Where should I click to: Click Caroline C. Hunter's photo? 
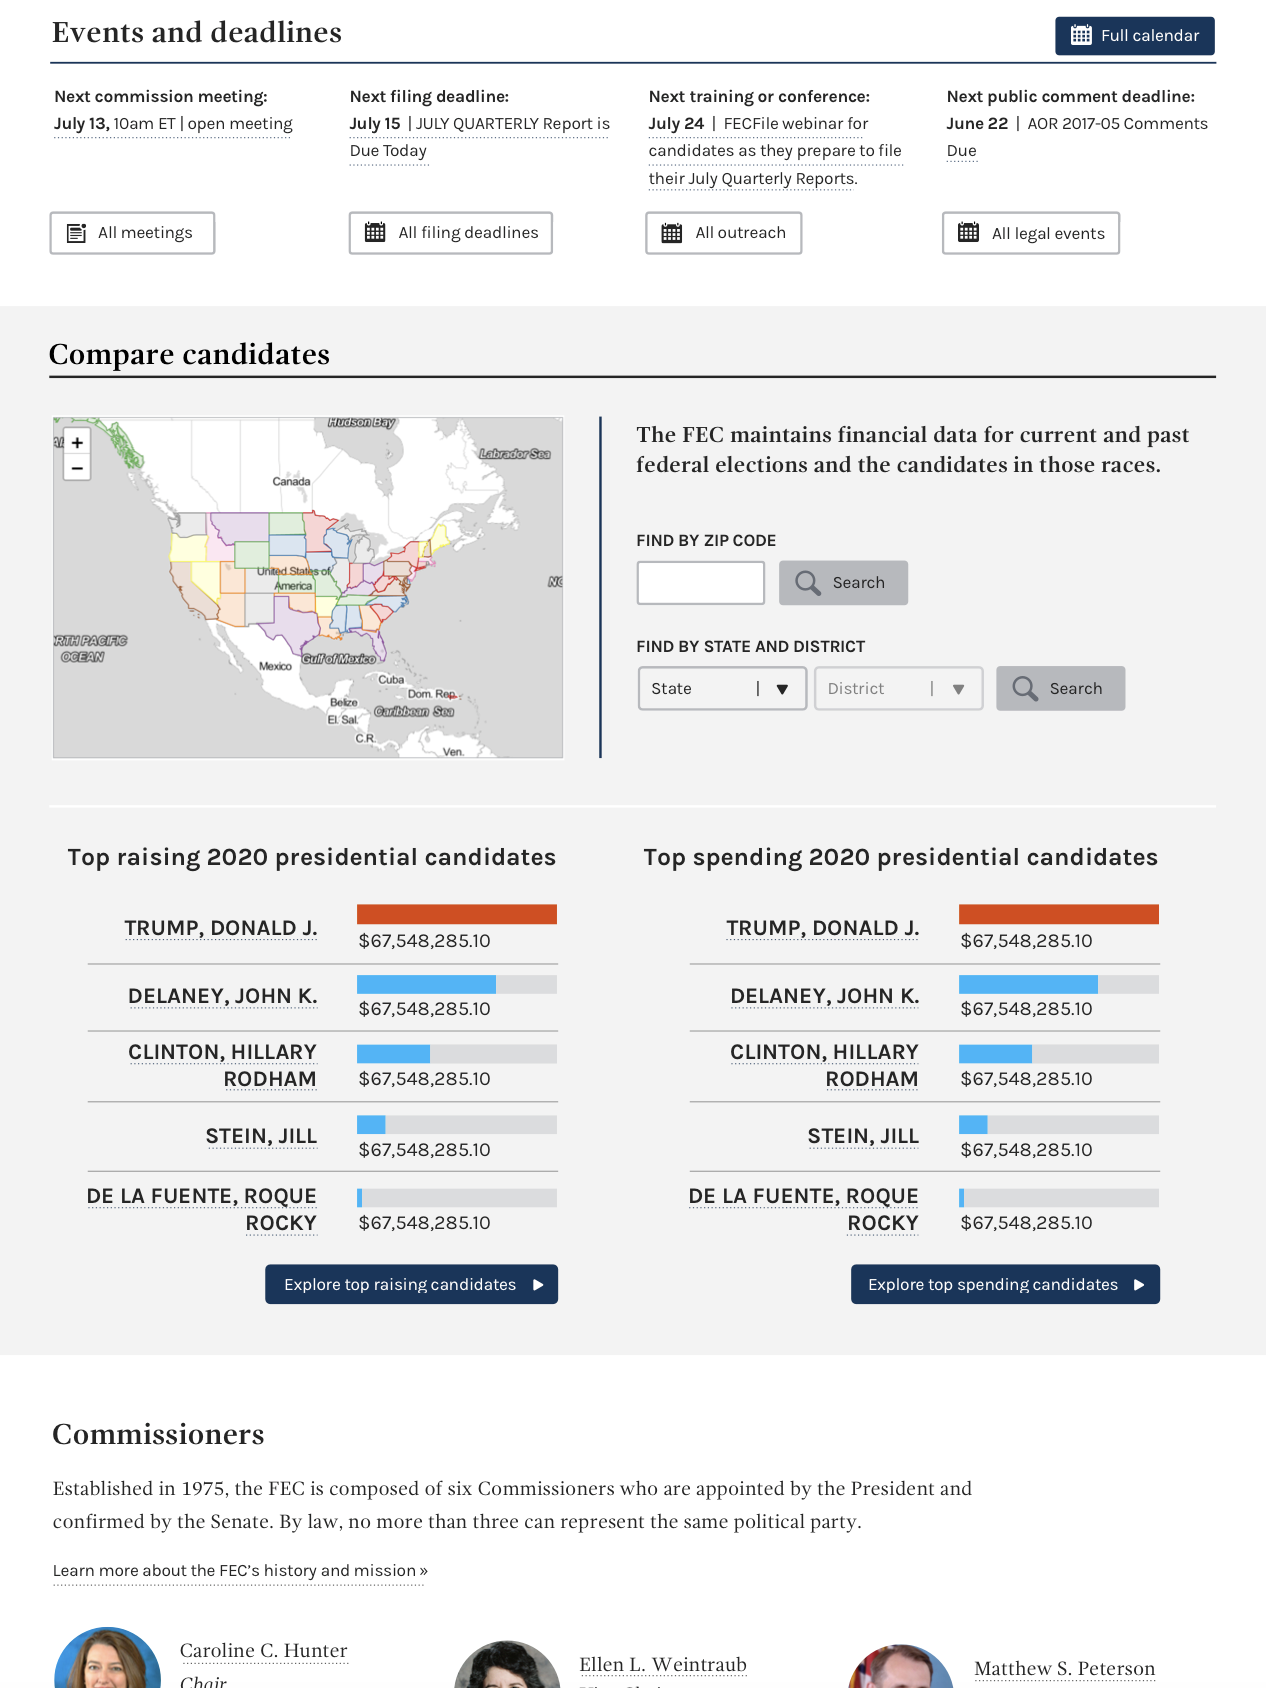(107, 1658)
